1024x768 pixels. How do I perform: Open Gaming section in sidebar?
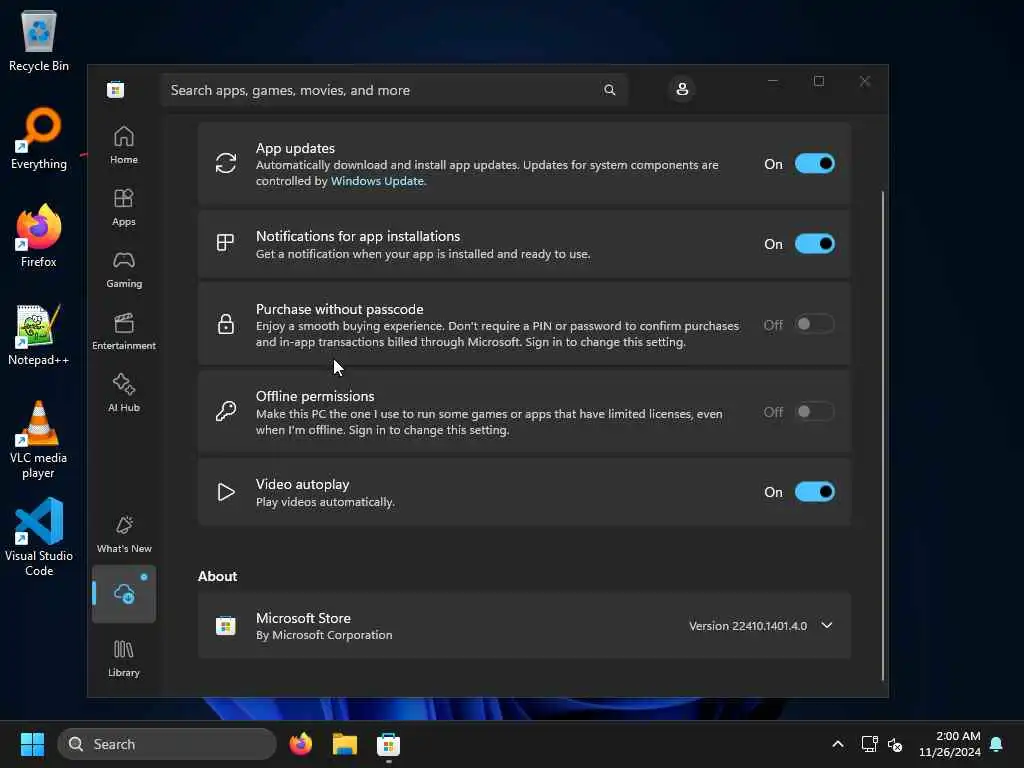coord(123,269)
